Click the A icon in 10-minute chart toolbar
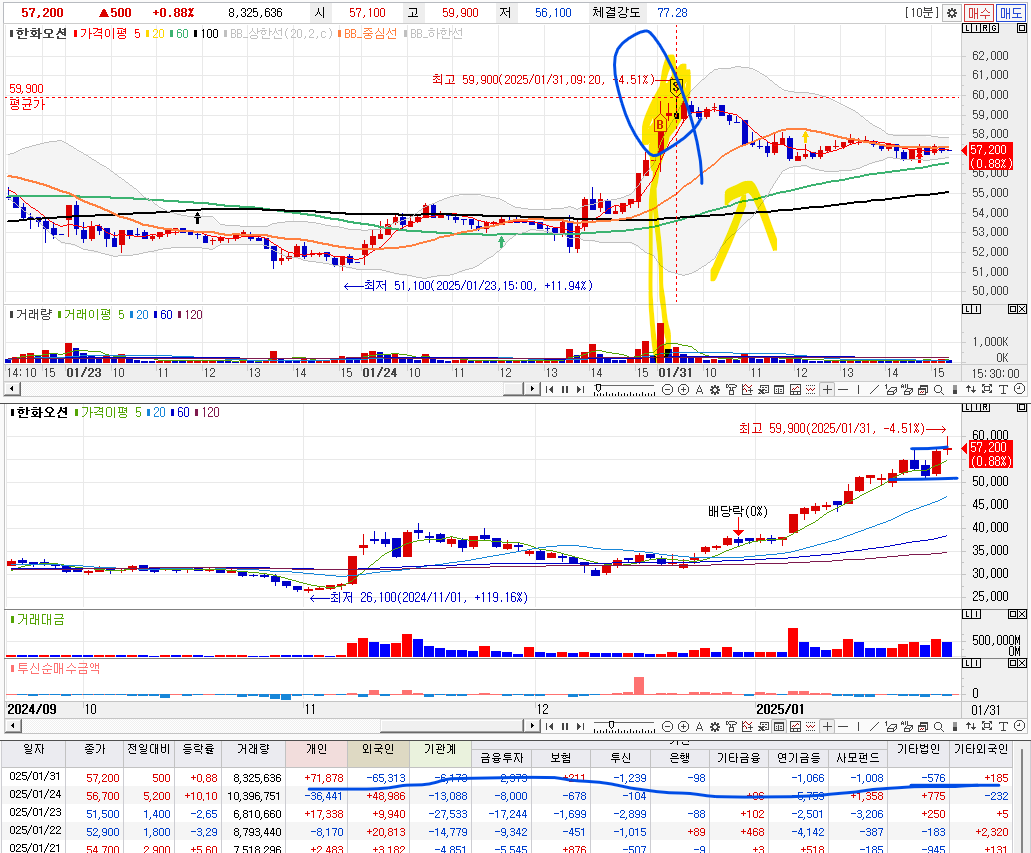 [x=700, y=389]
